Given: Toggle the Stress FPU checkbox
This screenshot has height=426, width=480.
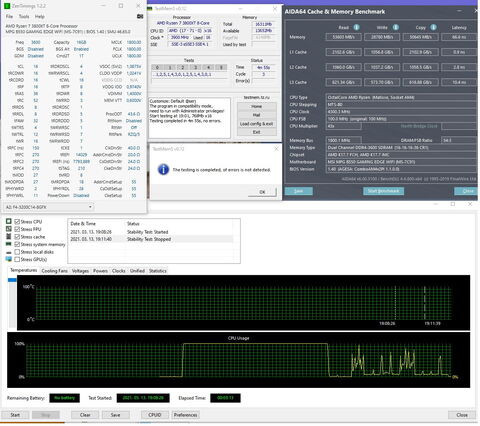Looking at the screenshot, I should [x=17, y=229].
